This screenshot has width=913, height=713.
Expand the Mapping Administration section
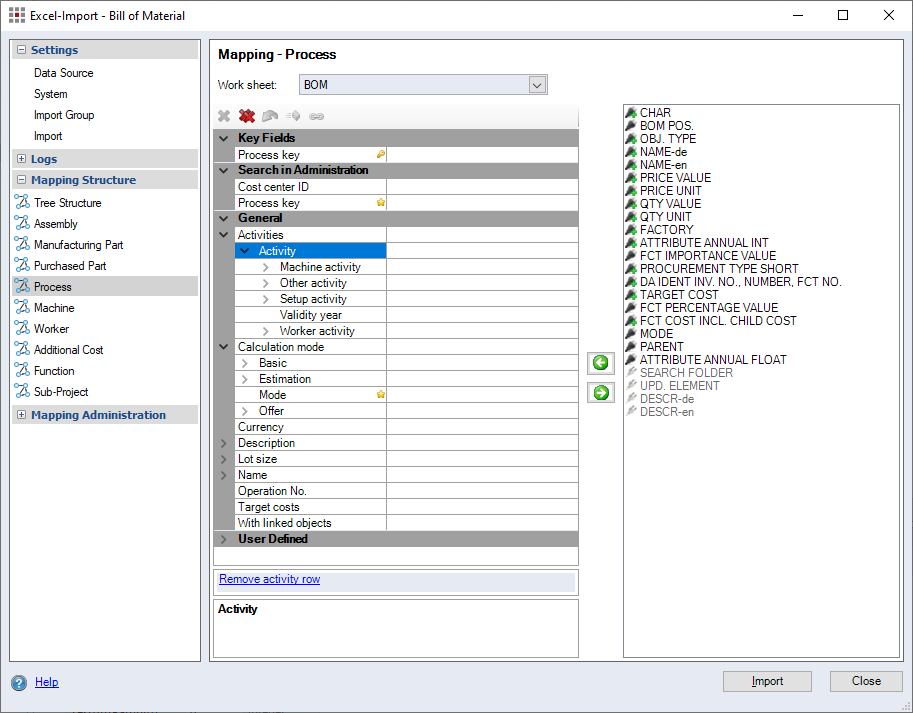22,415
